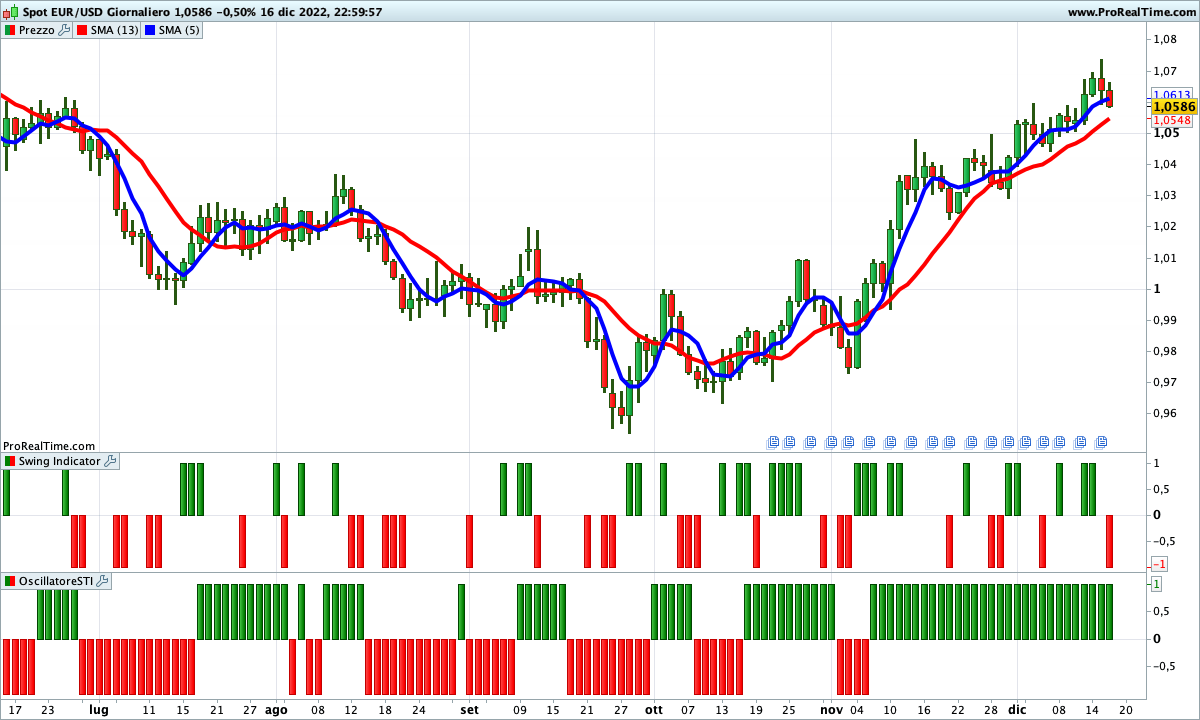1200x720 pixels.
Task: Click the Swing Indicator red-green color icon
Action: (10, 461)
